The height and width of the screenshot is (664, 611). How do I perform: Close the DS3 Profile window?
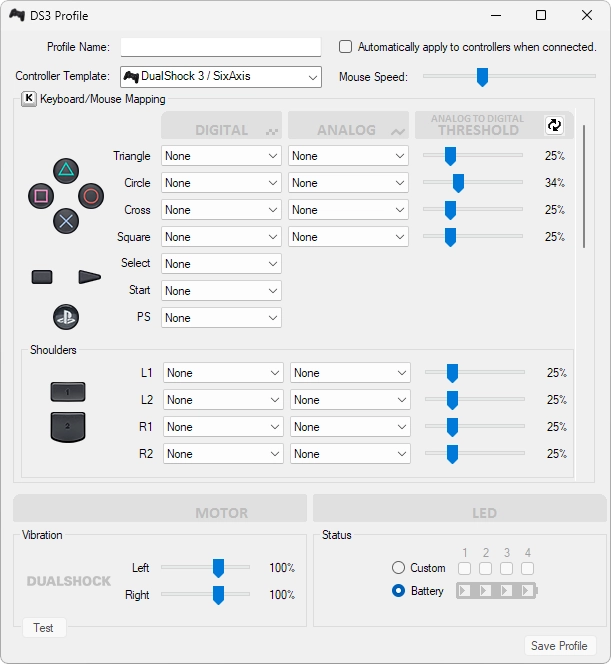tap(587, 15)
